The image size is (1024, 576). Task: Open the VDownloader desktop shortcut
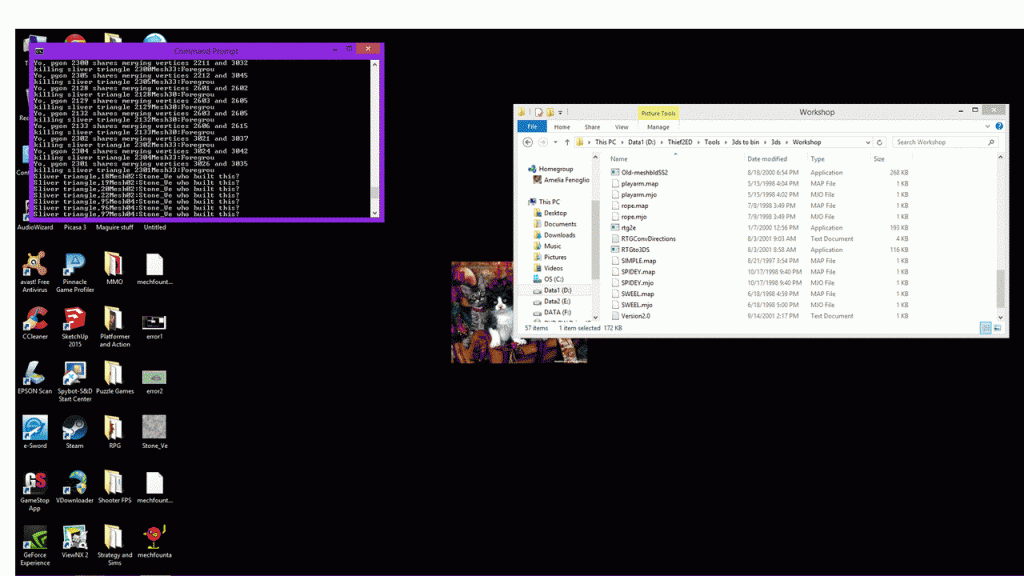coord(74,483)
